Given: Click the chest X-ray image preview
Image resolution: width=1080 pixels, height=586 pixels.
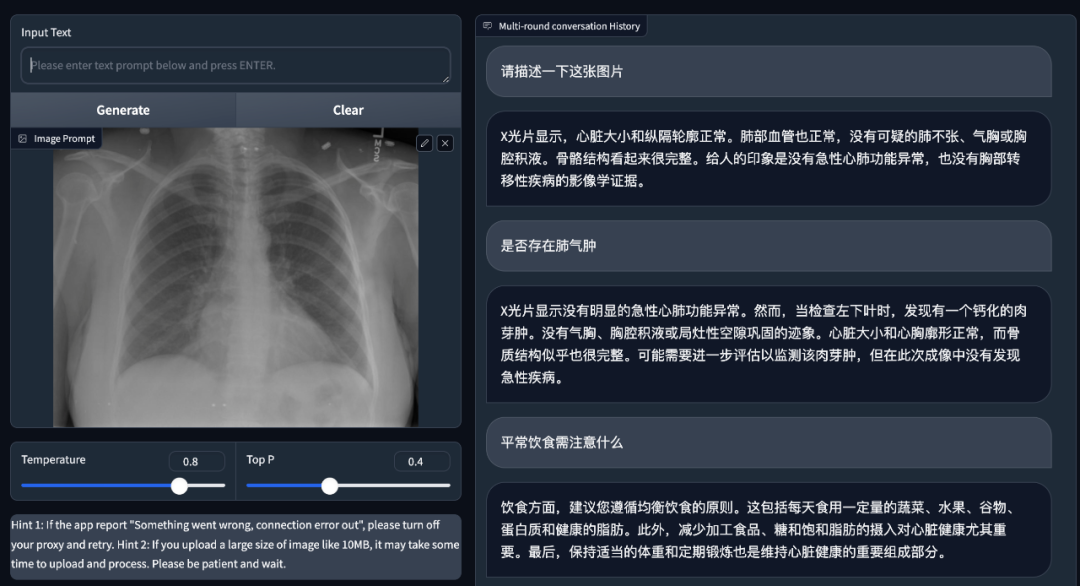Looking at the screenshot, I should click(236, 277).
